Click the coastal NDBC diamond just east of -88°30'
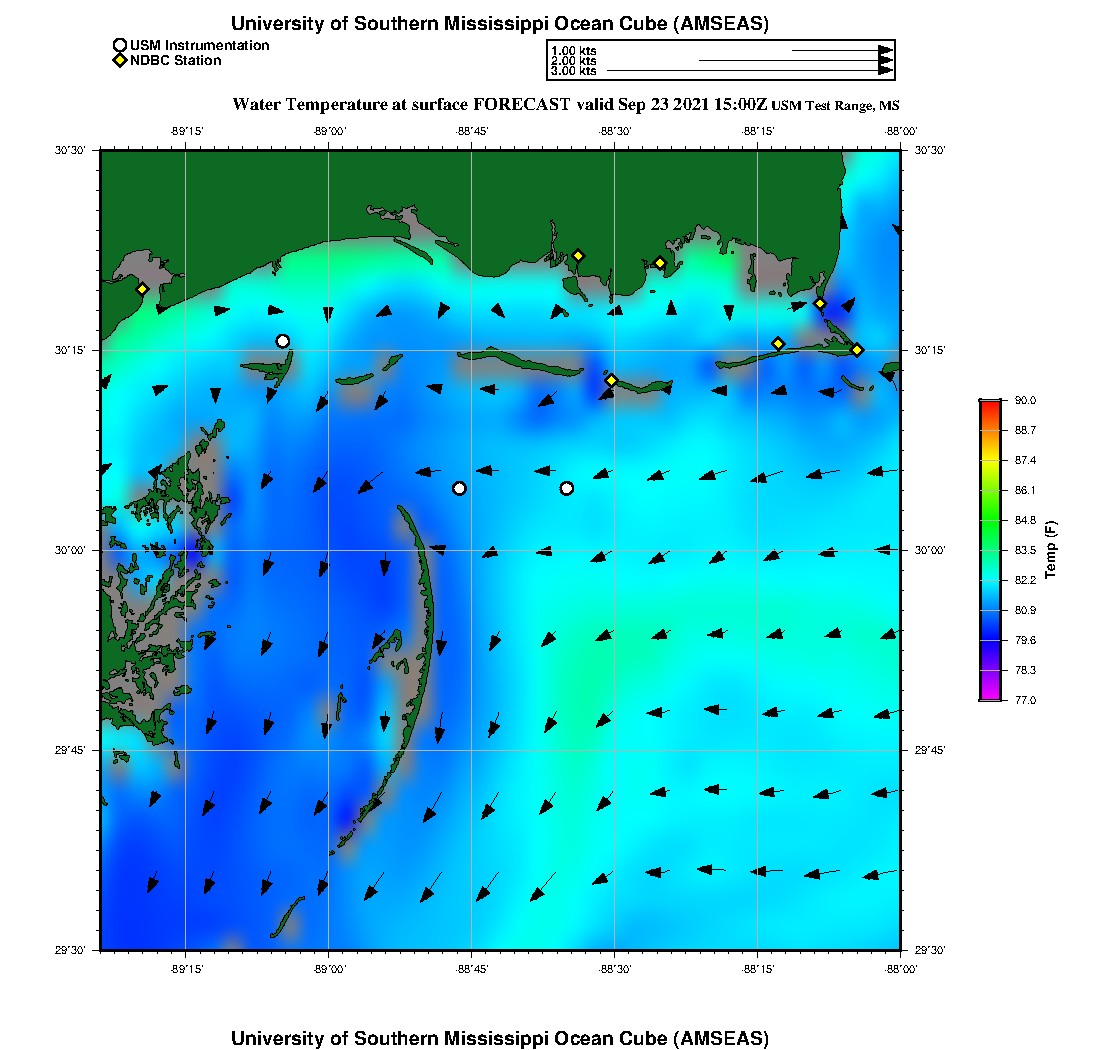Viewport: 1100px width, 1050px height. point(659,264)
